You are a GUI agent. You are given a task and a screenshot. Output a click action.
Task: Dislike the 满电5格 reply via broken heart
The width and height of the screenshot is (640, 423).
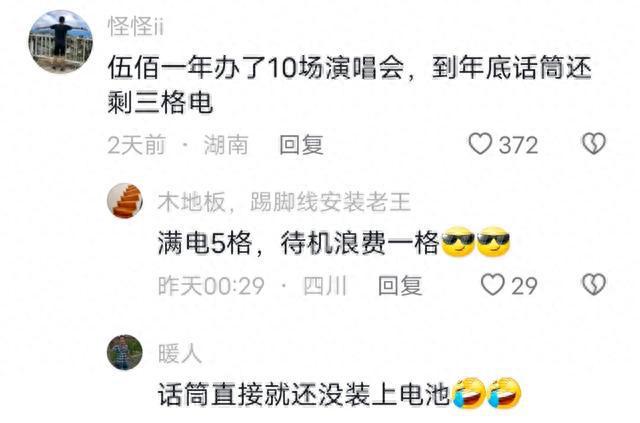click(x=594, y=284)
